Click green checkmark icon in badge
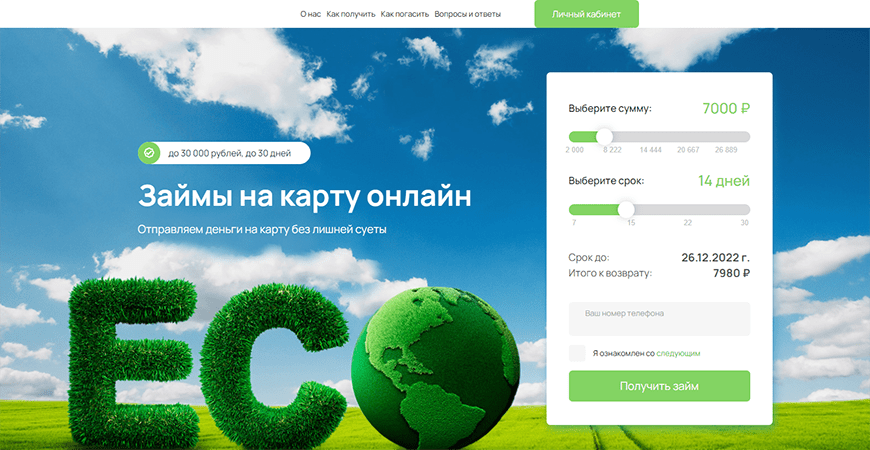870x450 pixels. coord(149,153)
